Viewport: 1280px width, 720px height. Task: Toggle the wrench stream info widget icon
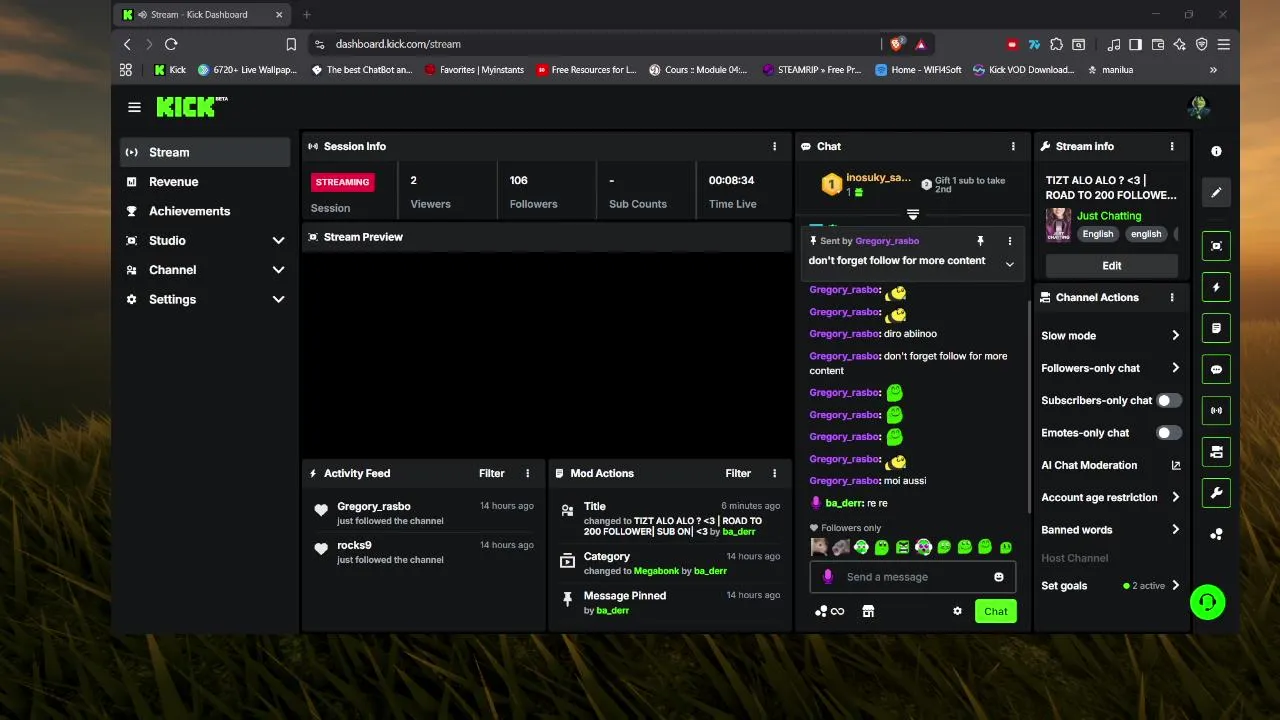pyautogui.click(x=1216, y=493)
